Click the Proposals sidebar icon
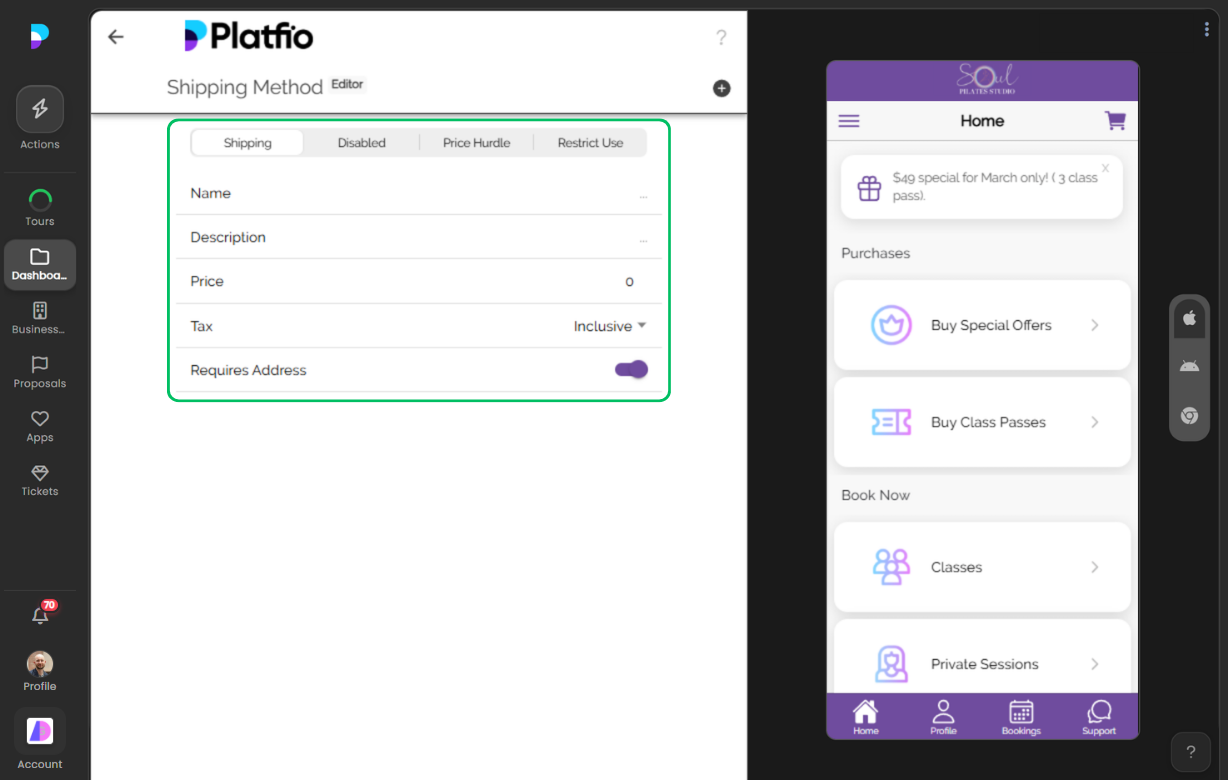 click(x=40, y=366)
